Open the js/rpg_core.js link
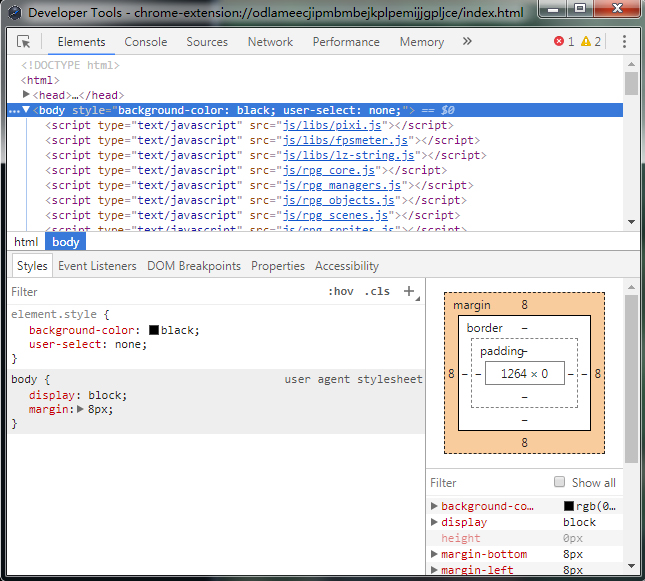645x581 pixels. tap(329, 170)
